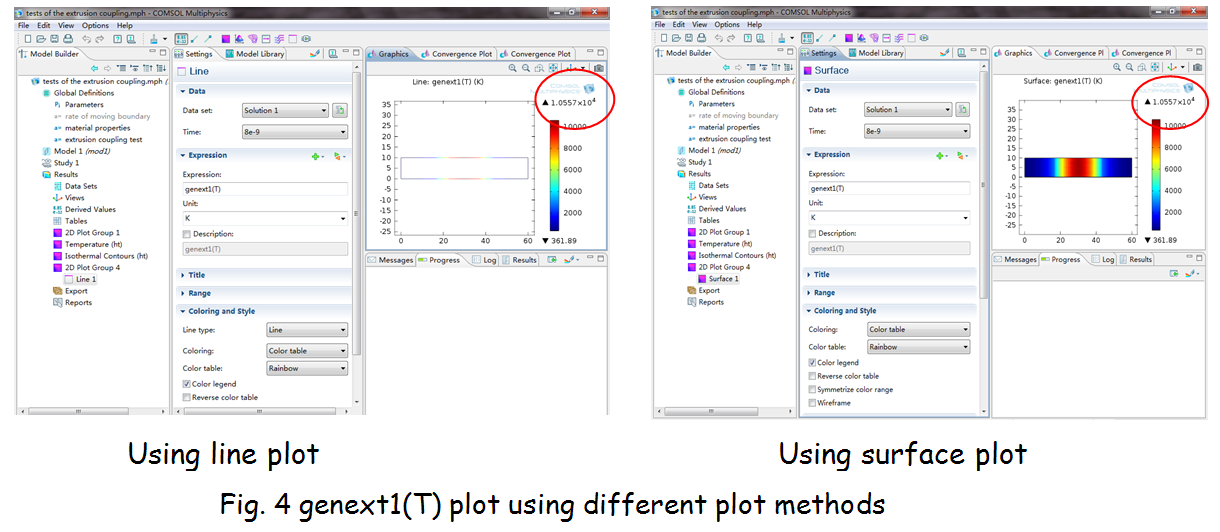Open the Time dropdown in the Line settings
The image size is (1220, 532).
point(294,132)
